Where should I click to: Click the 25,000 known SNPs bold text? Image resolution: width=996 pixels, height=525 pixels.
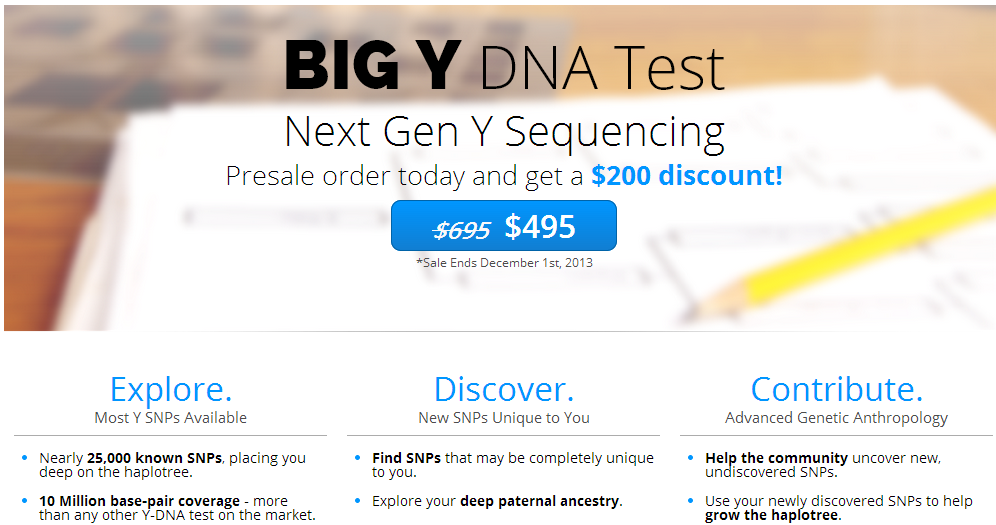pyautogui.click(x=154, y=458)
